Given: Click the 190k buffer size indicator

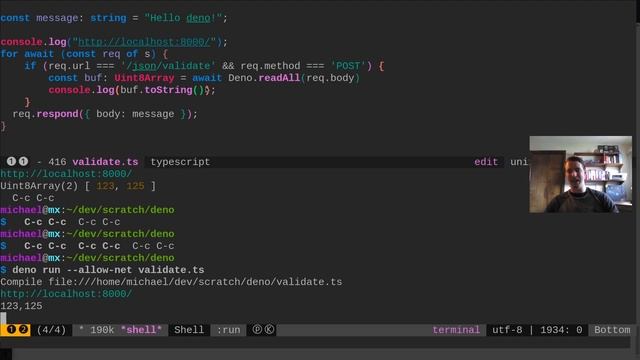Looking at the screenshot, I should (x=102, y=330).
